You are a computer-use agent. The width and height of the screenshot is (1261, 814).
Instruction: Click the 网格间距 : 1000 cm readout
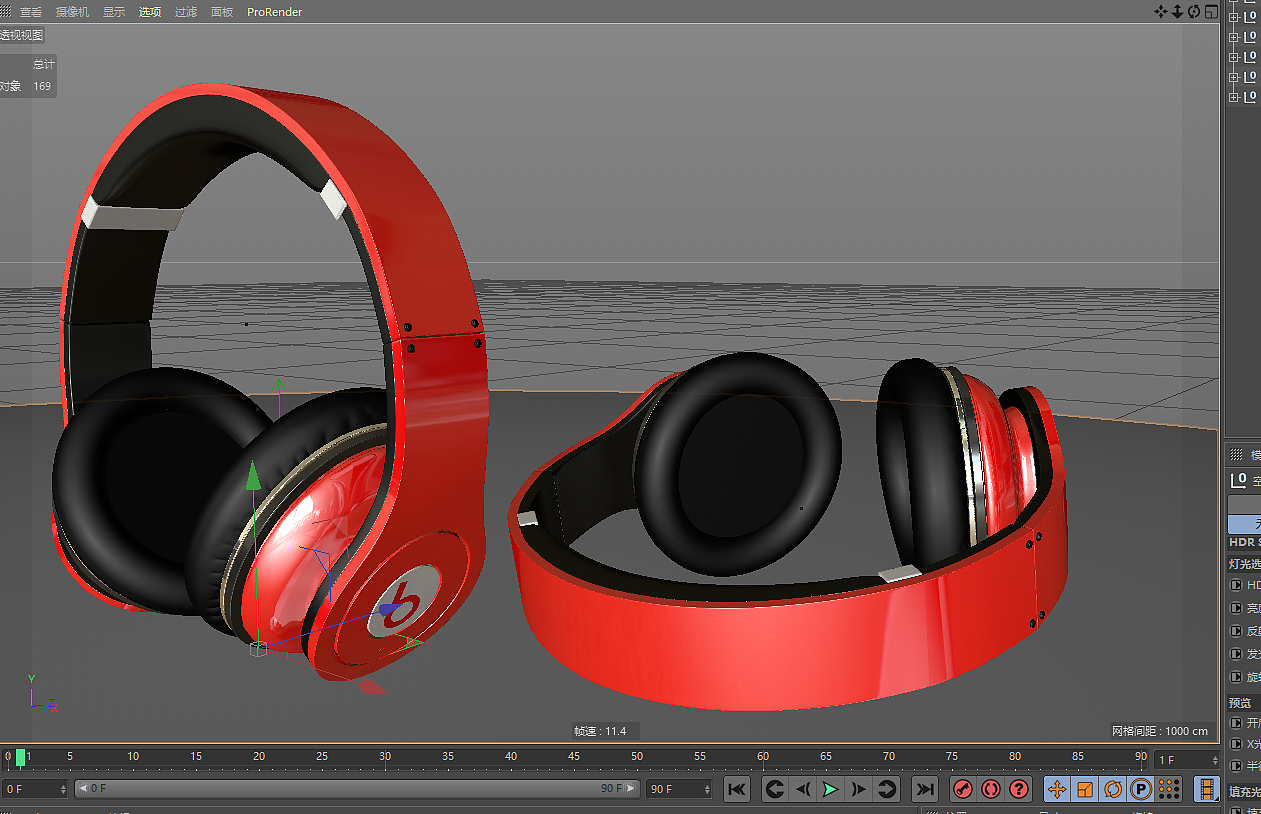click(1160, 731)
